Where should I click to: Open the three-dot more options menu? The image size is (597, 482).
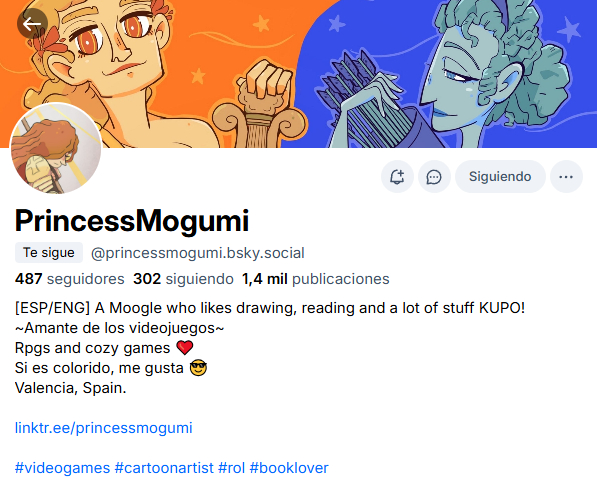coord(566,177)
